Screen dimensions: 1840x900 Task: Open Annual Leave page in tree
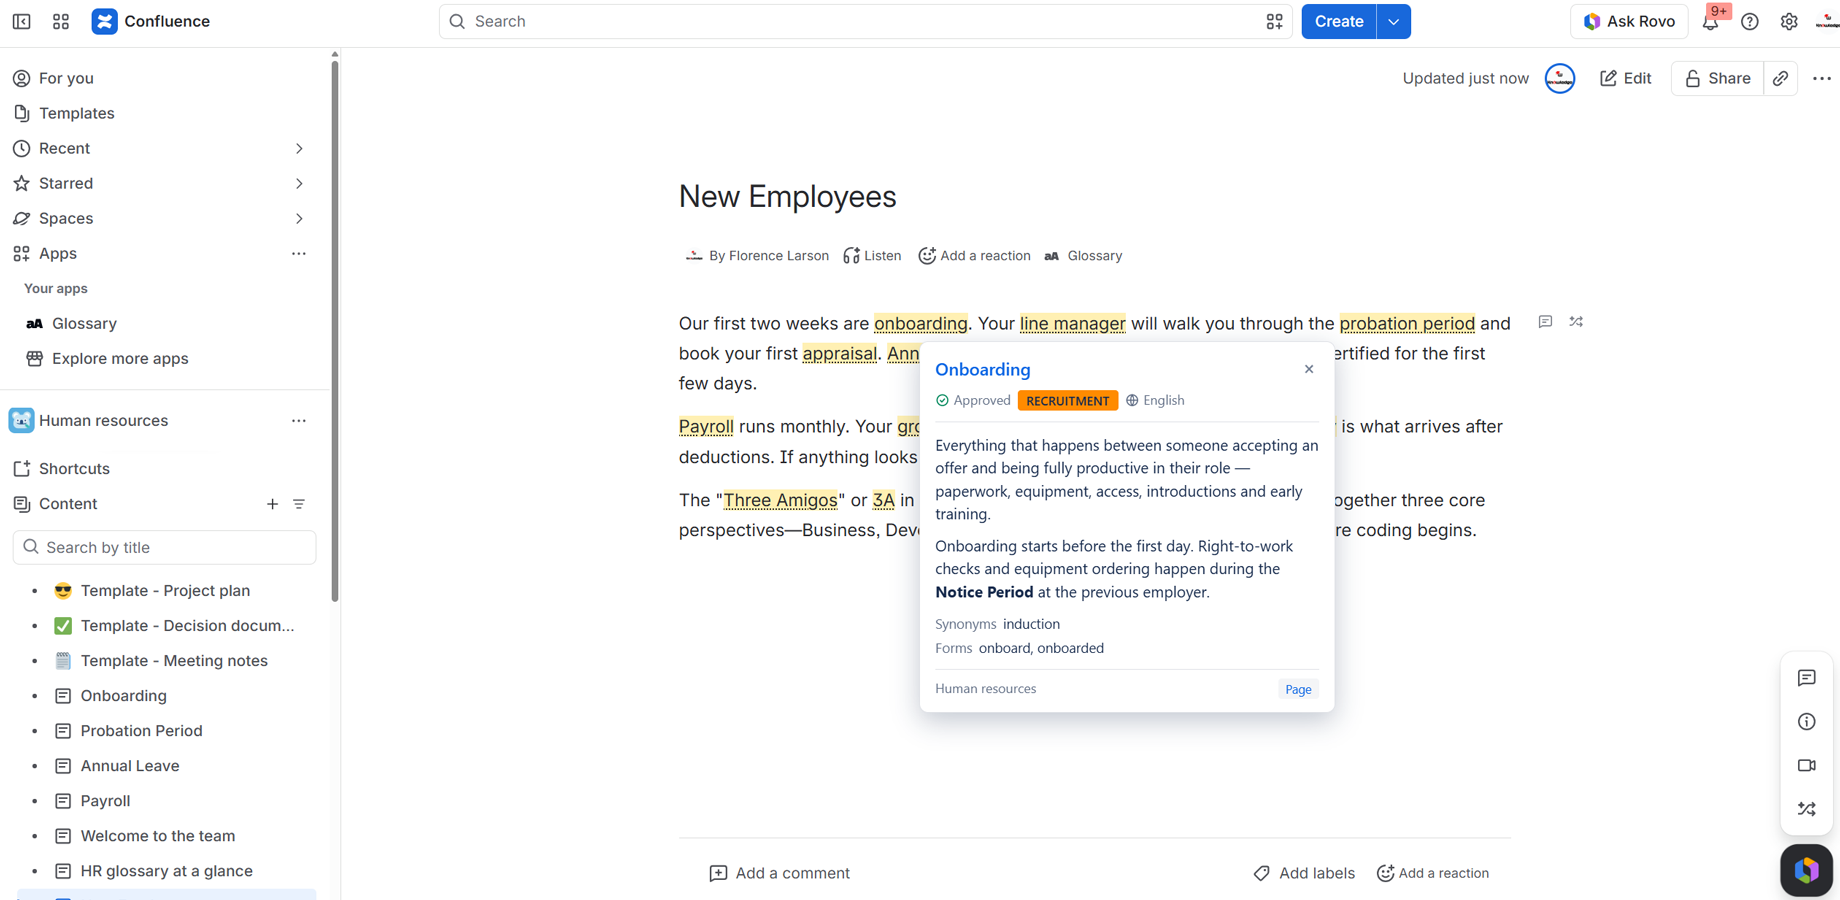pos(130,766)
